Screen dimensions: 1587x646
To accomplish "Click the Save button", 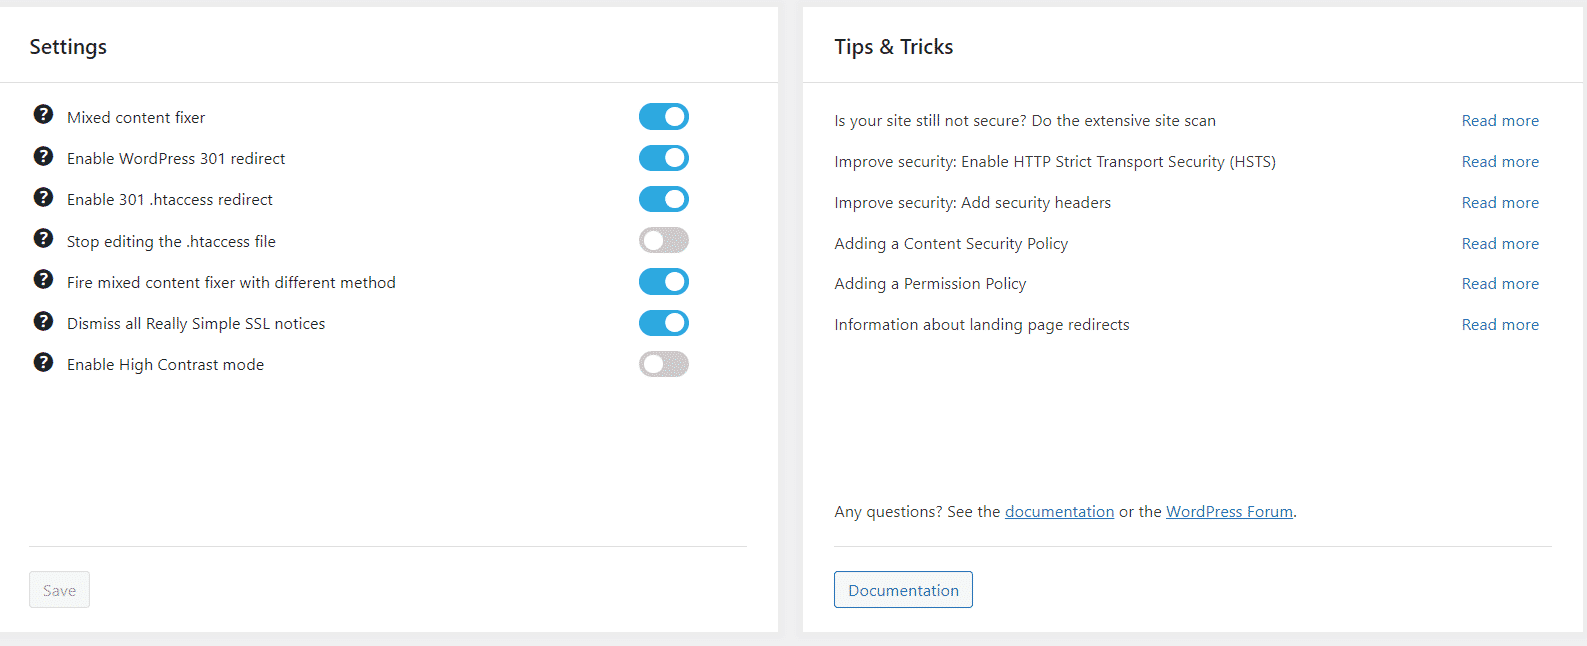I will click(x=59, y=590).
